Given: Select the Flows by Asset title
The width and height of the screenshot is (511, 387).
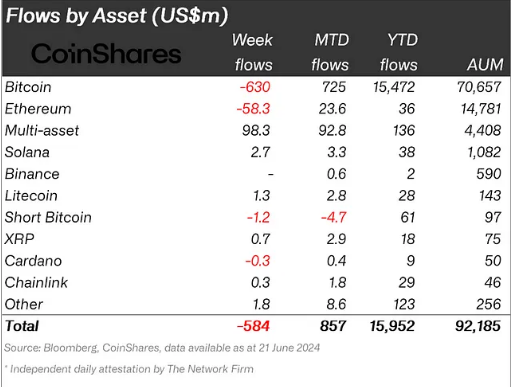Looking at the screenshot, I should (117, 16).
